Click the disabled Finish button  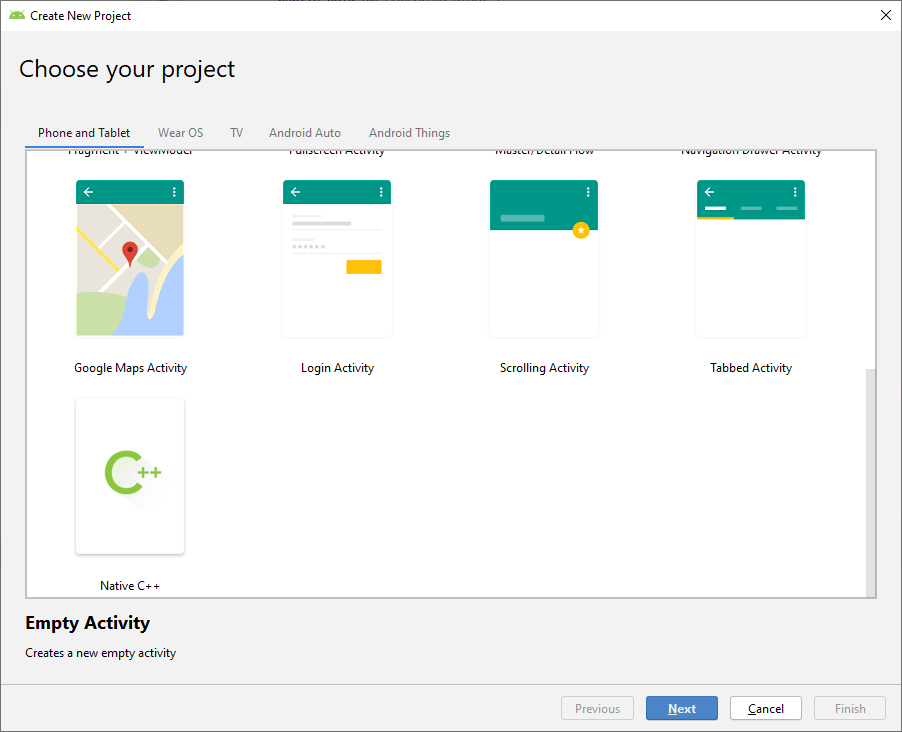(x=849, y=708)
